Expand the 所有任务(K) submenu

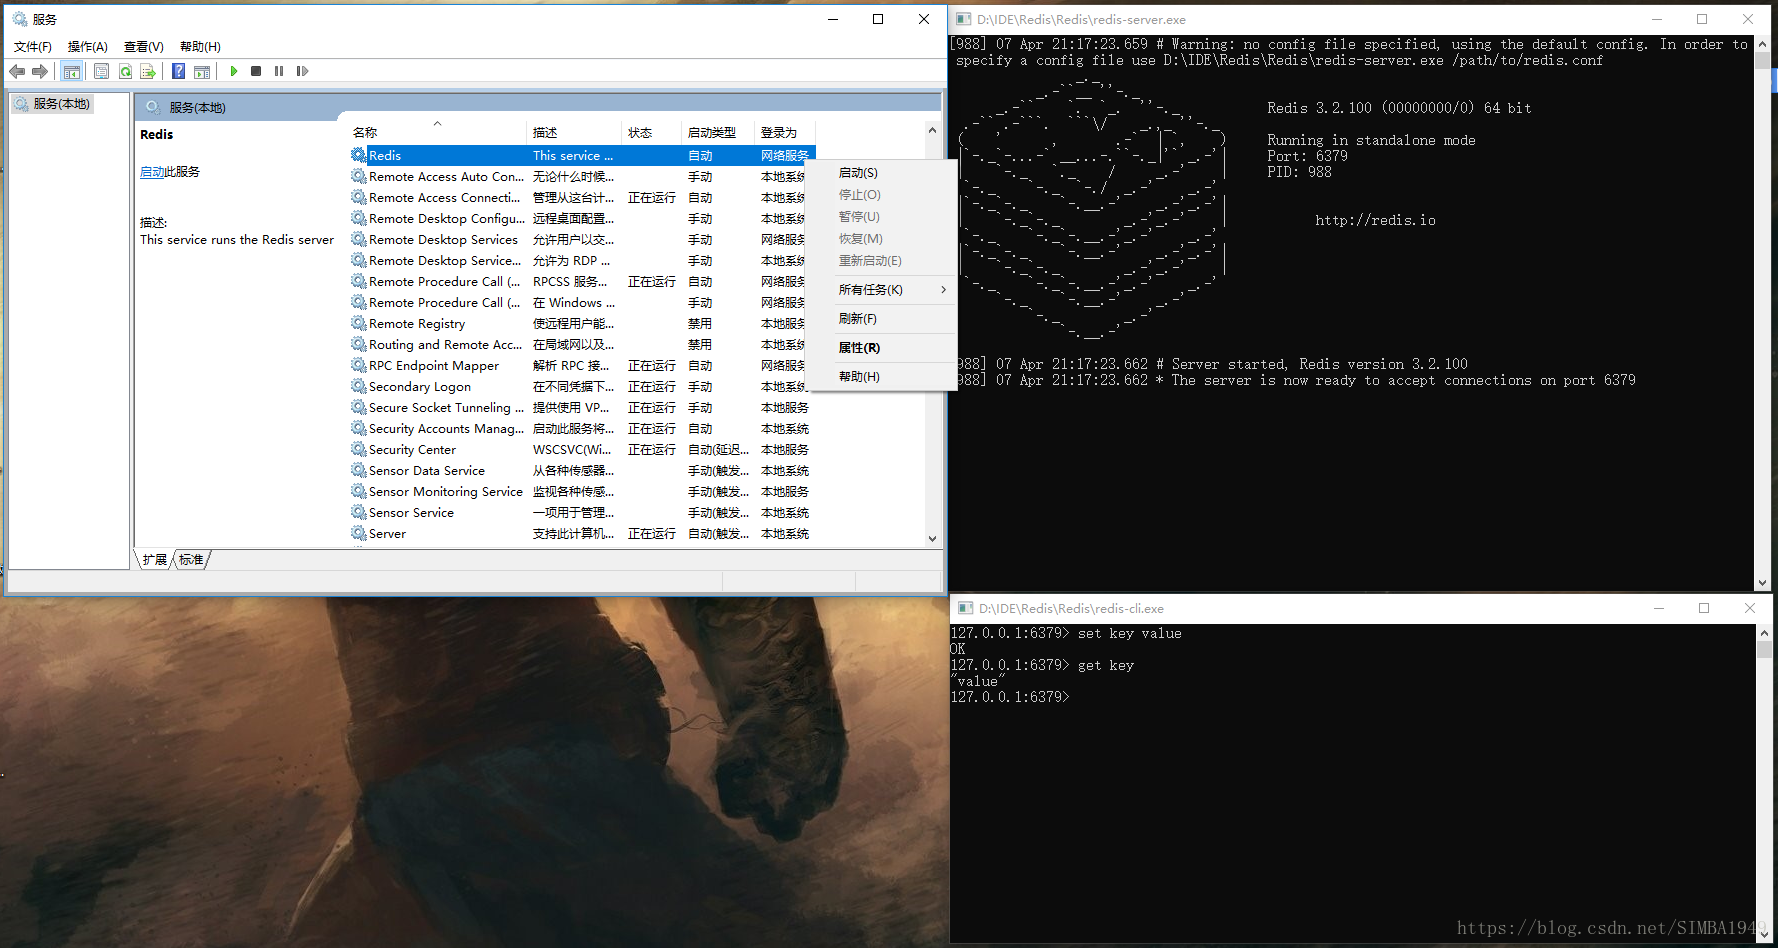point(883,290)
